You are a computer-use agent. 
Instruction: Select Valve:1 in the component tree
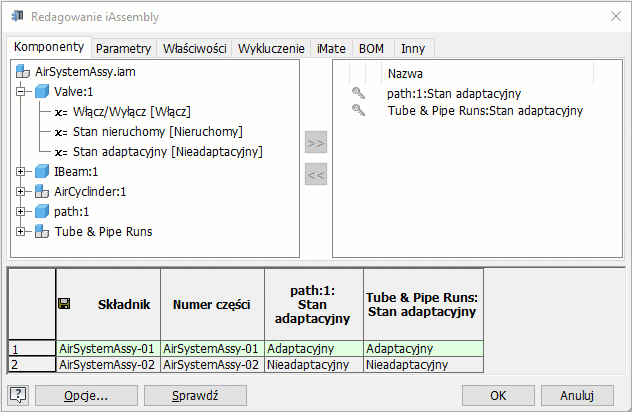click(x=74, y=92)
